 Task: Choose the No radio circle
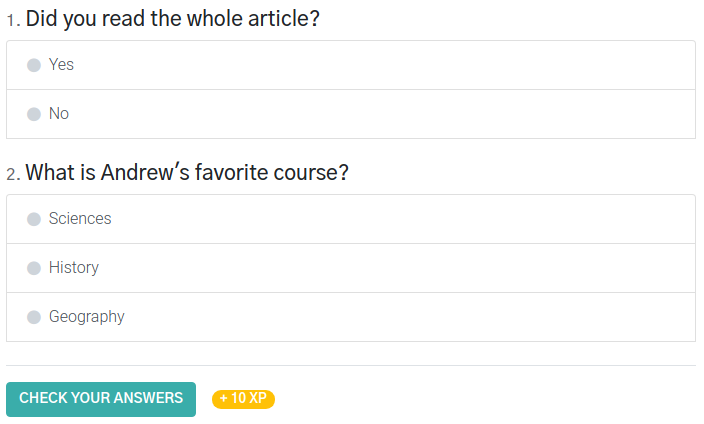pyautogui.click(x=34, y=114)
